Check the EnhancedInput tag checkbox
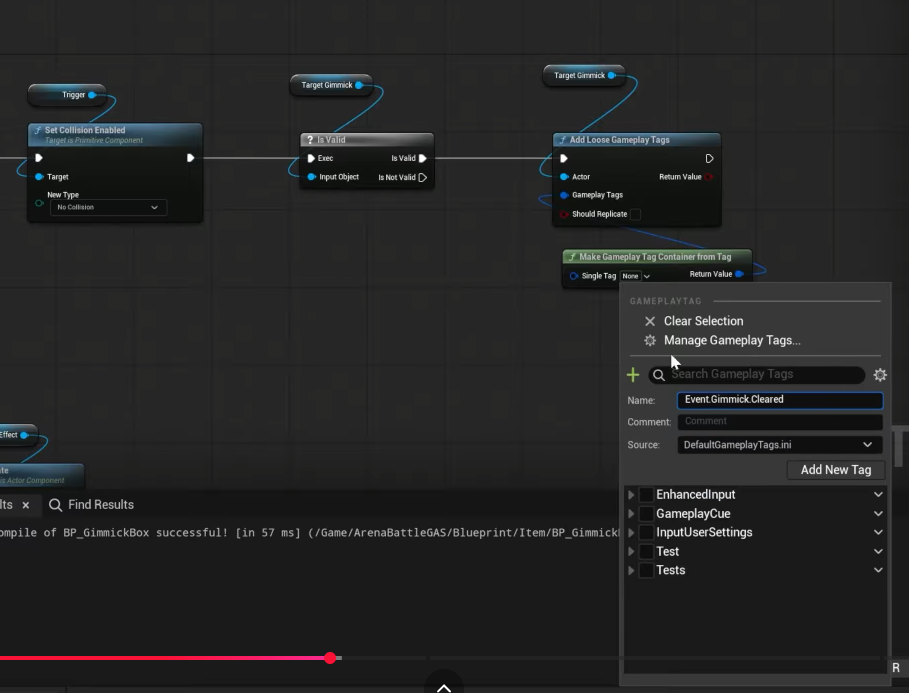The height and width of the screenshot is (693, 909). coord(646,495)
